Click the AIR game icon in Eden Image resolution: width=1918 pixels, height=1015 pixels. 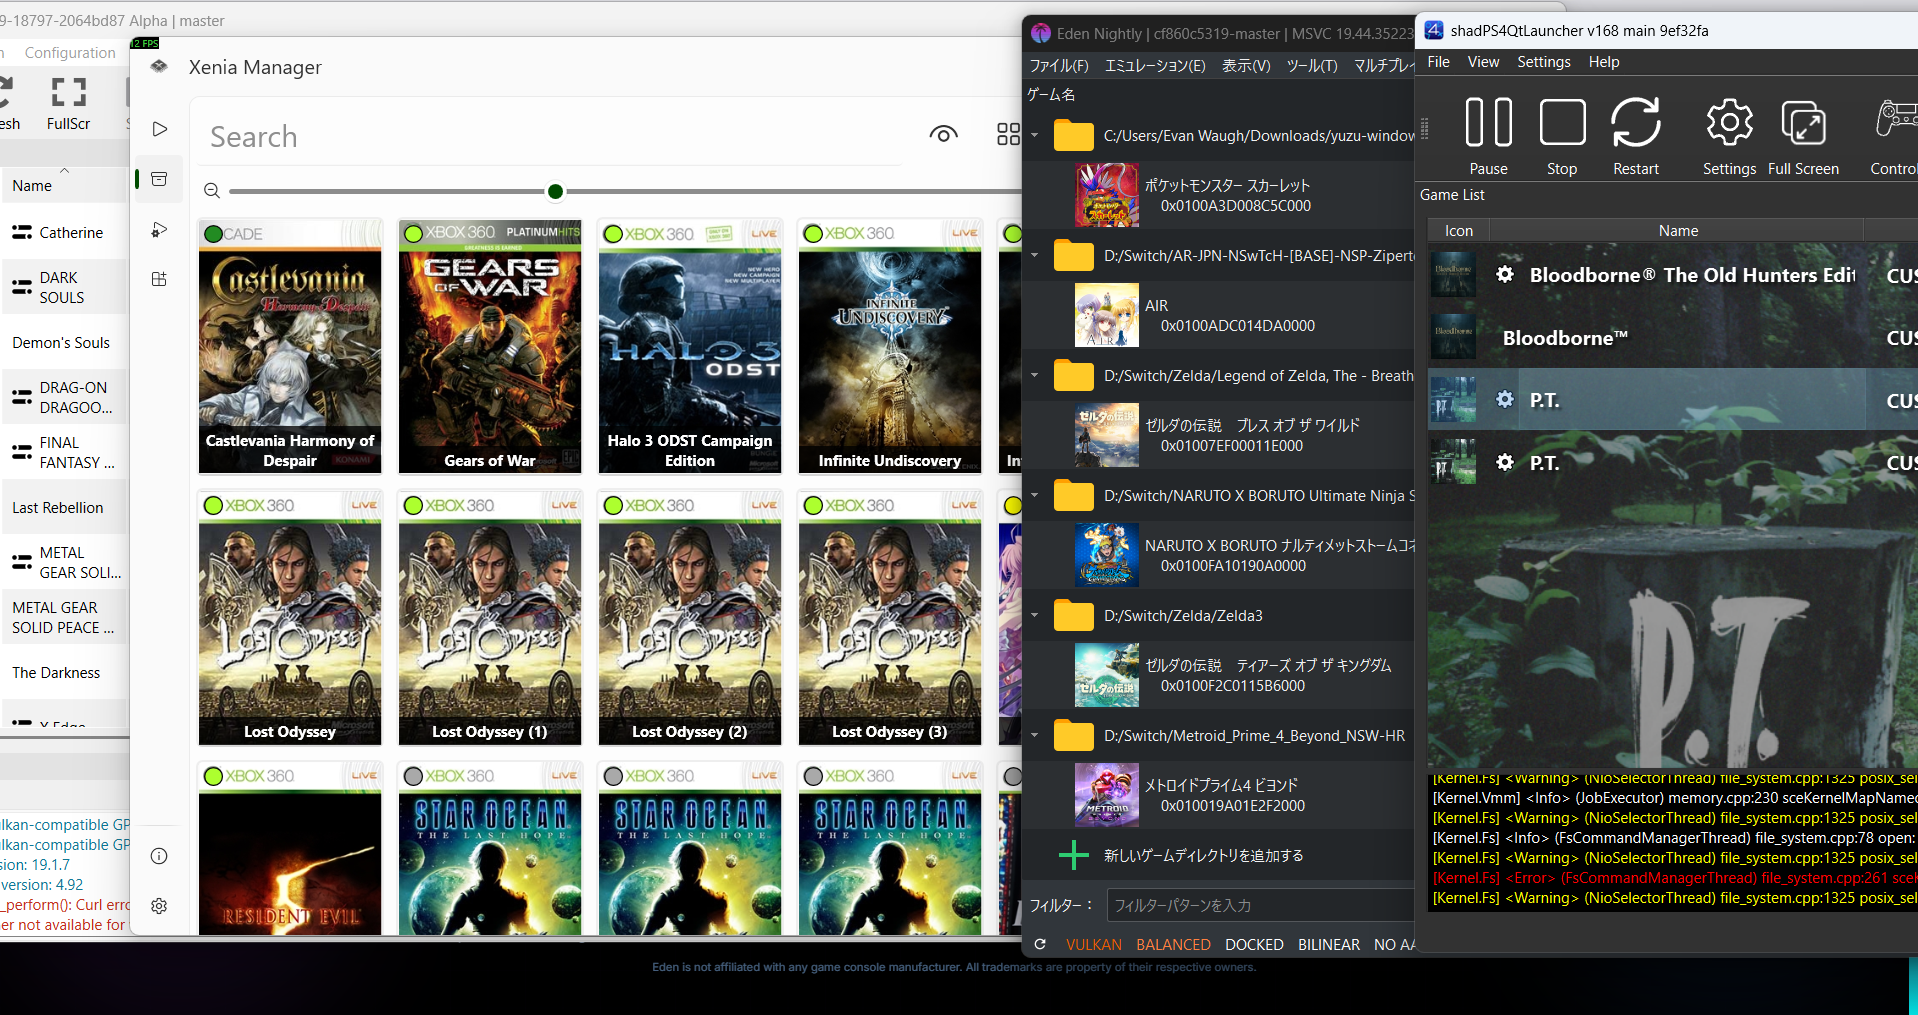1107,315
